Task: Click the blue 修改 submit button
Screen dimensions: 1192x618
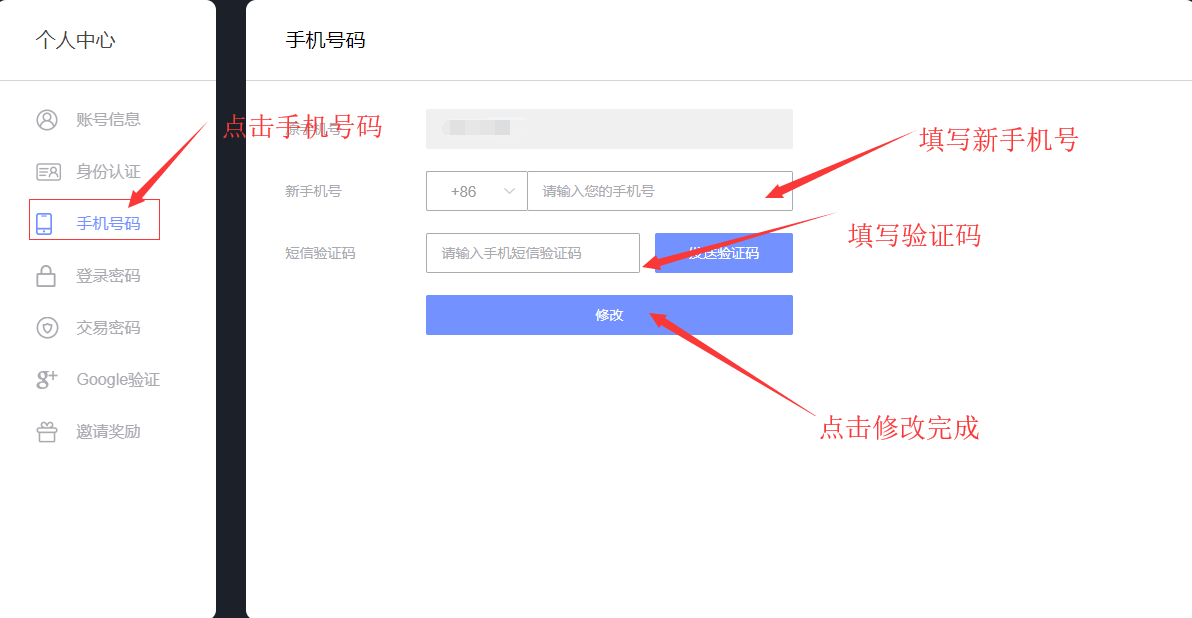Action: click(x=609, y=315)
